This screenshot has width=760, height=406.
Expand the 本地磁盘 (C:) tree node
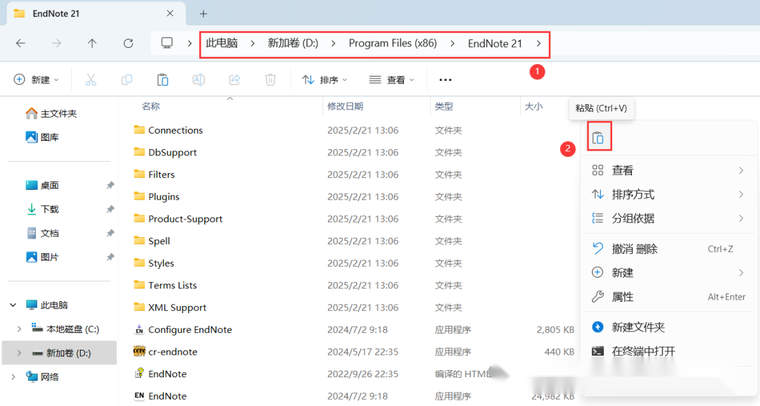20,329
